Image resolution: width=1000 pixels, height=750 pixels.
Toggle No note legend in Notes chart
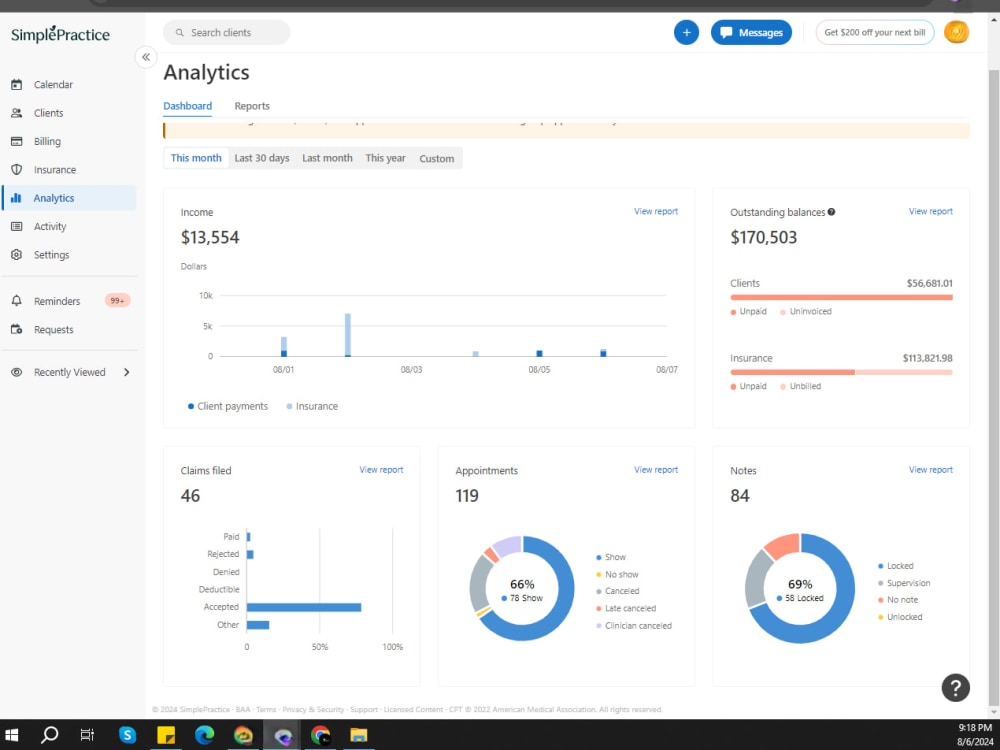[898, 599]
